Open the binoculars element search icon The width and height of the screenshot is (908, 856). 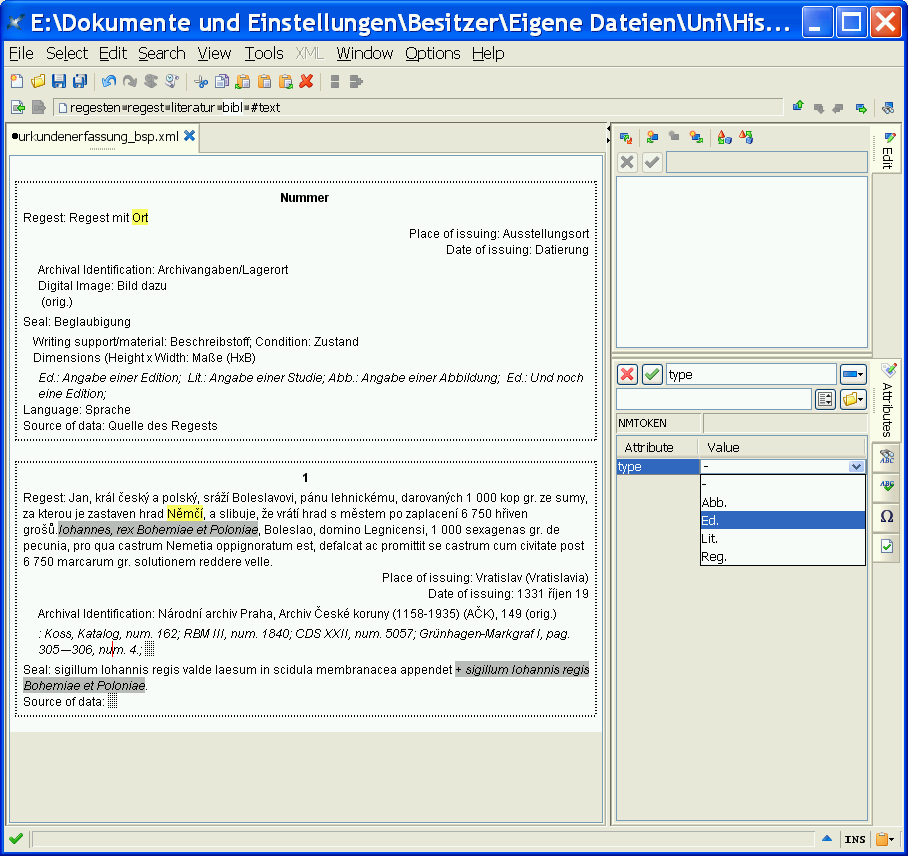[x=887, y=107]
